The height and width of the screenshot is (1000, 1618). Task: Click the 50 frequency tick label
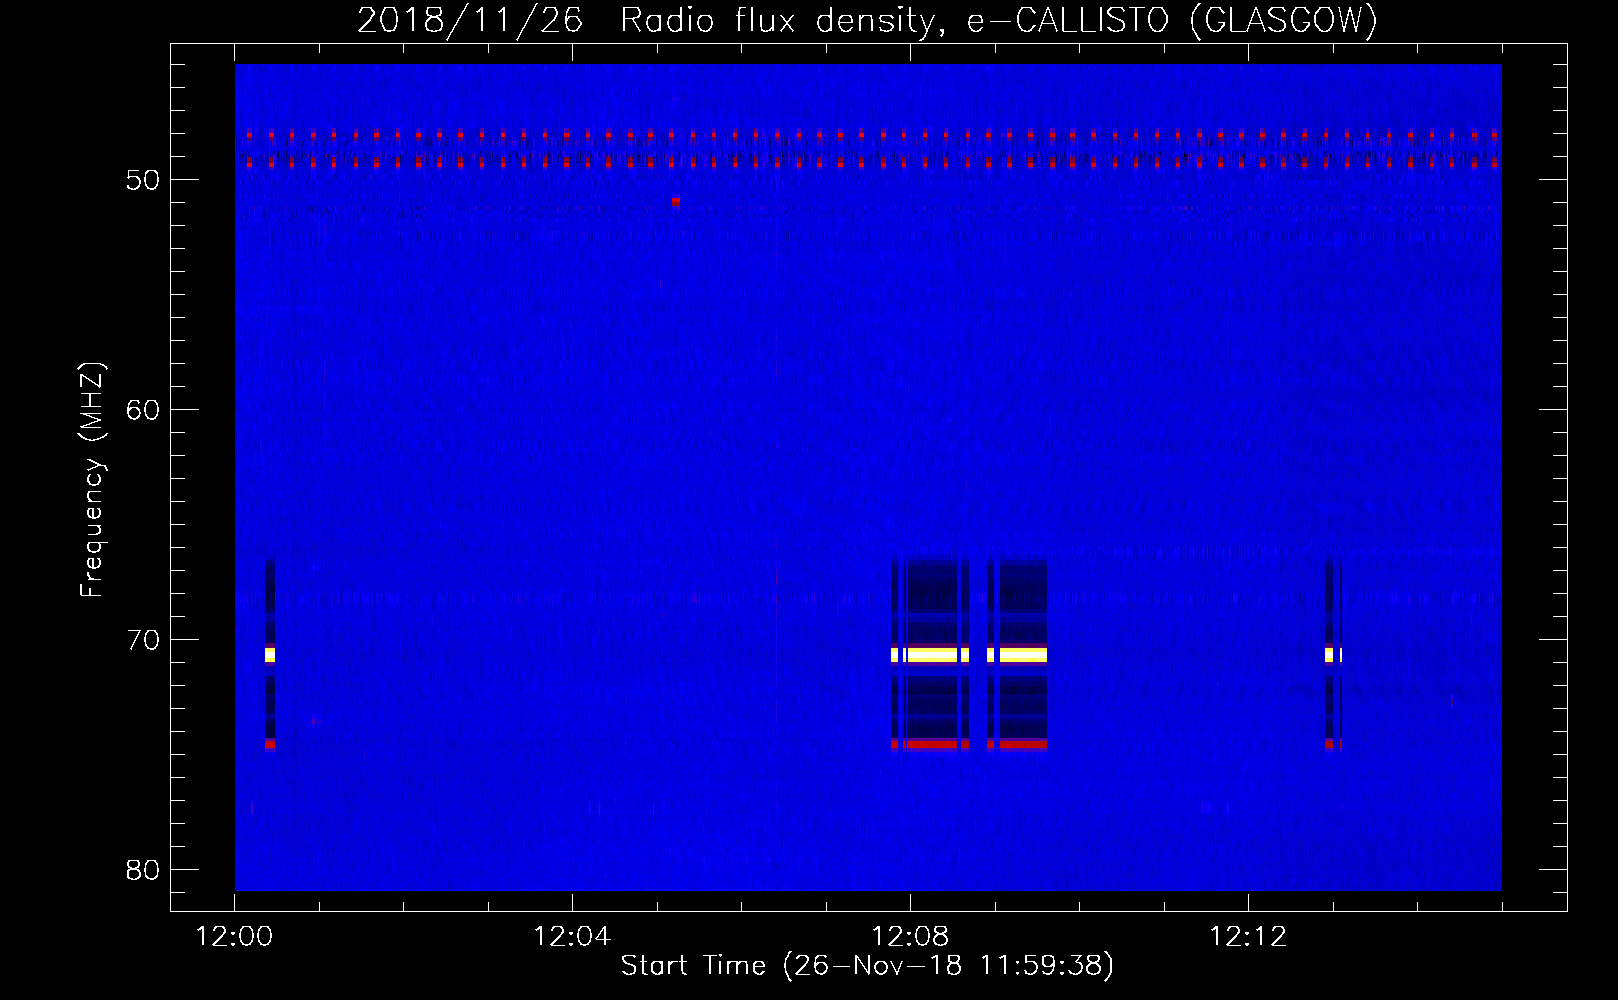pos(143,180)
